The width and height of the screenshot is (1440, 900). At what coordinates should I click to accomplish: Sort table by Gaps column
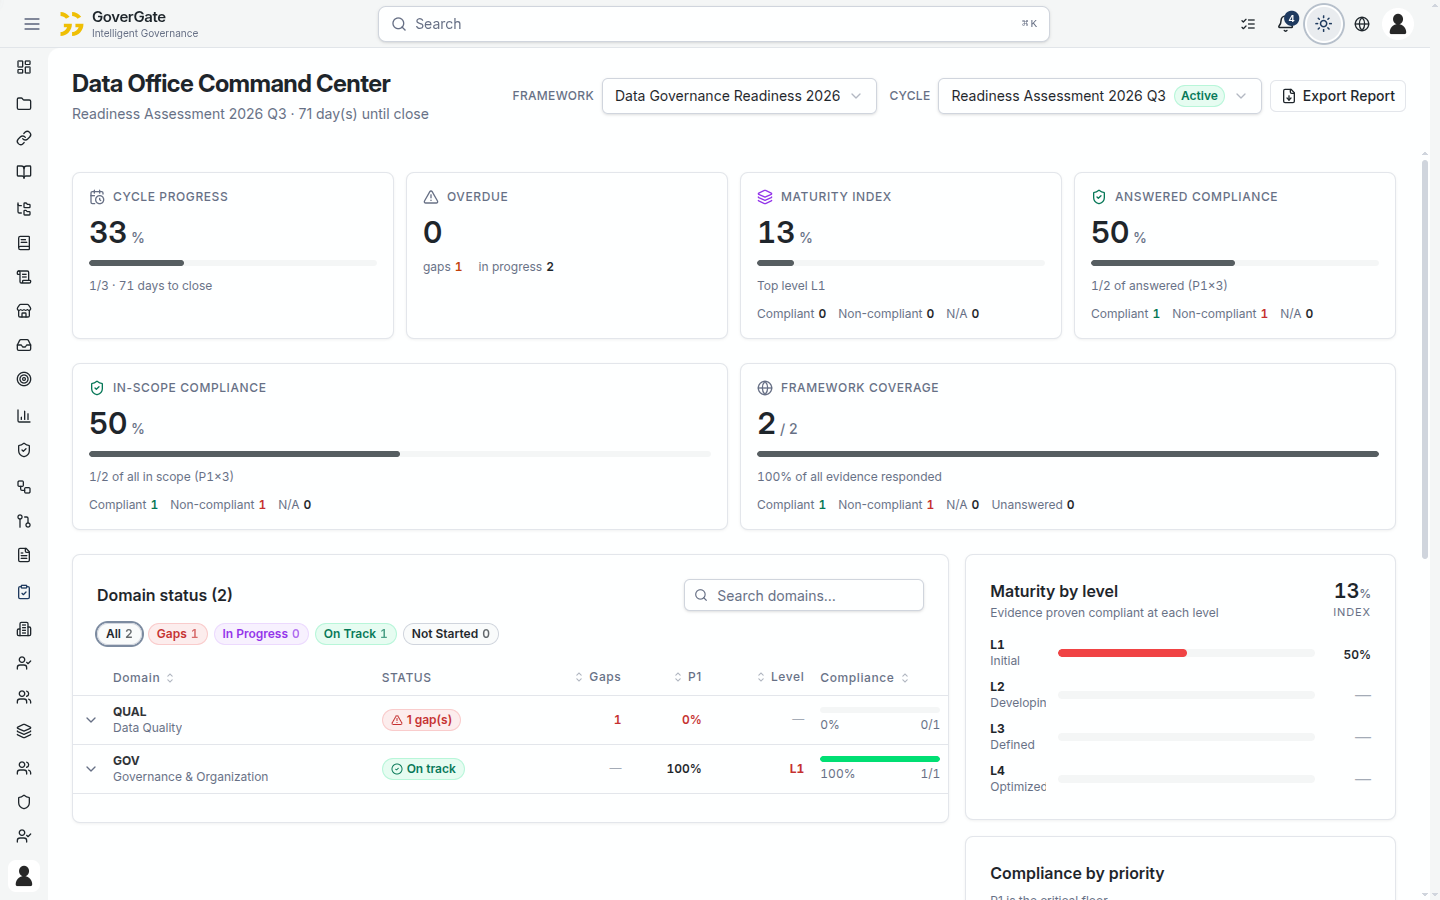[598, 677]
